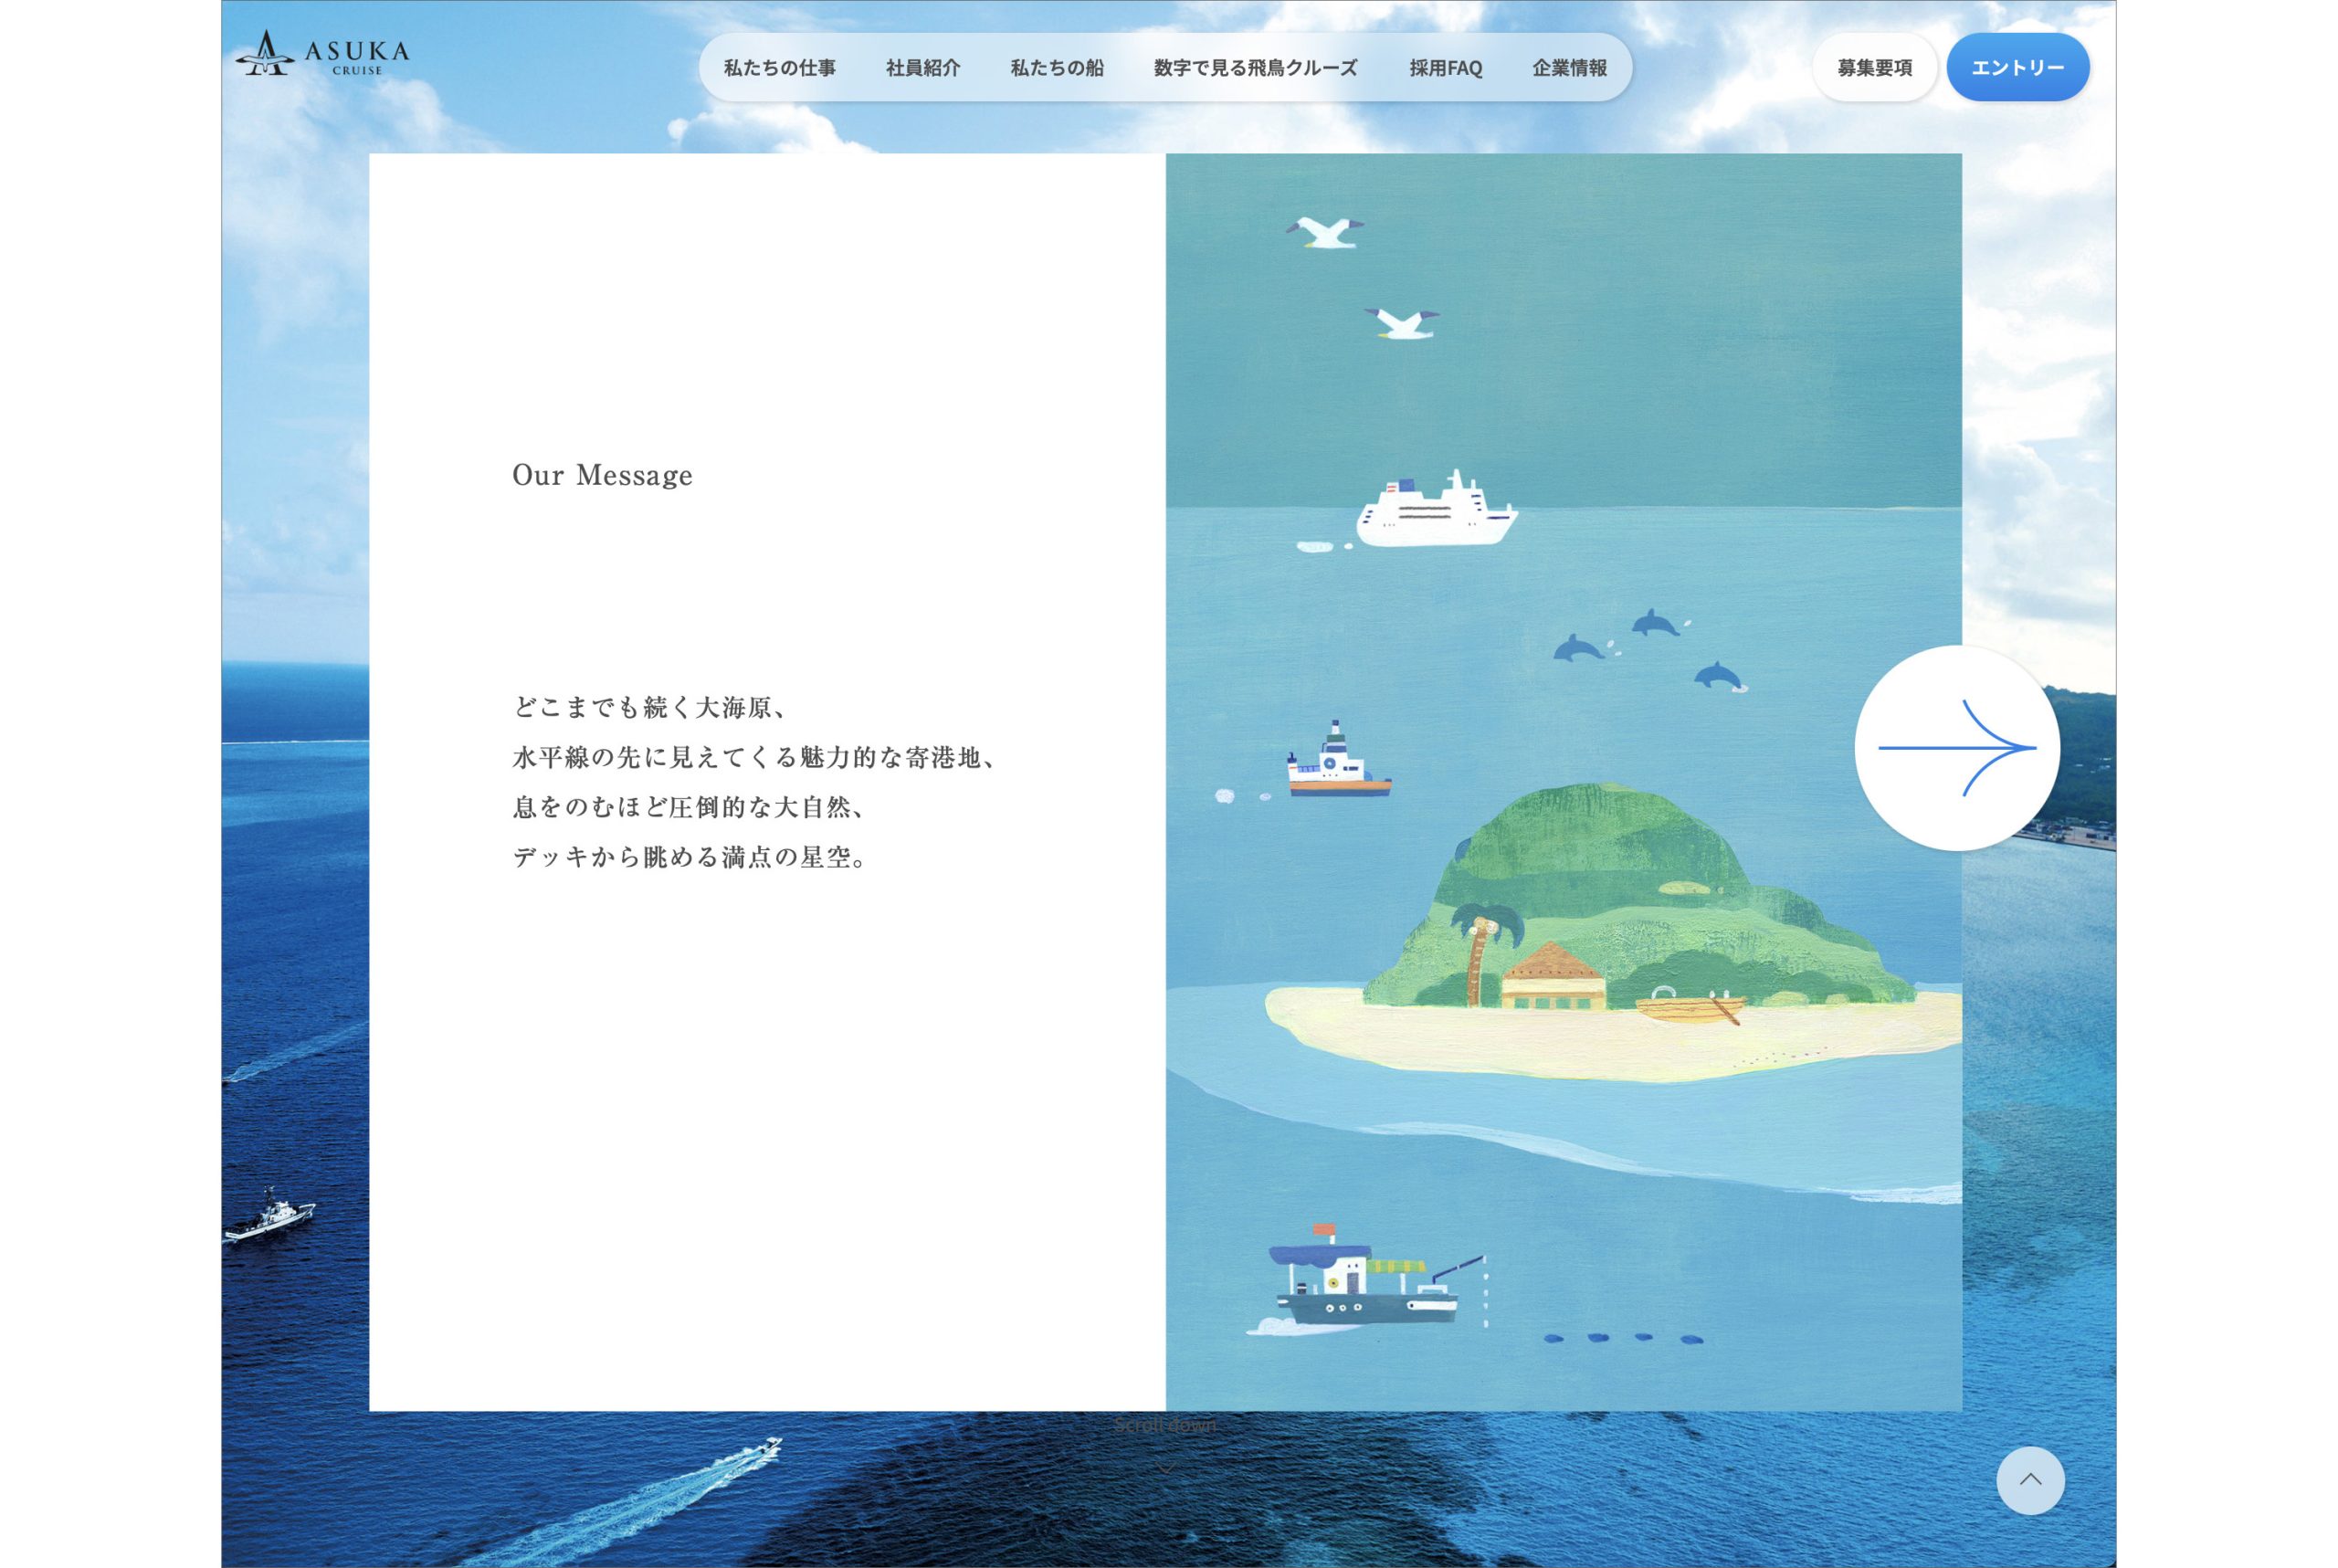
Task: Go to 私たちの船 page
Action: coord(1056,68)
